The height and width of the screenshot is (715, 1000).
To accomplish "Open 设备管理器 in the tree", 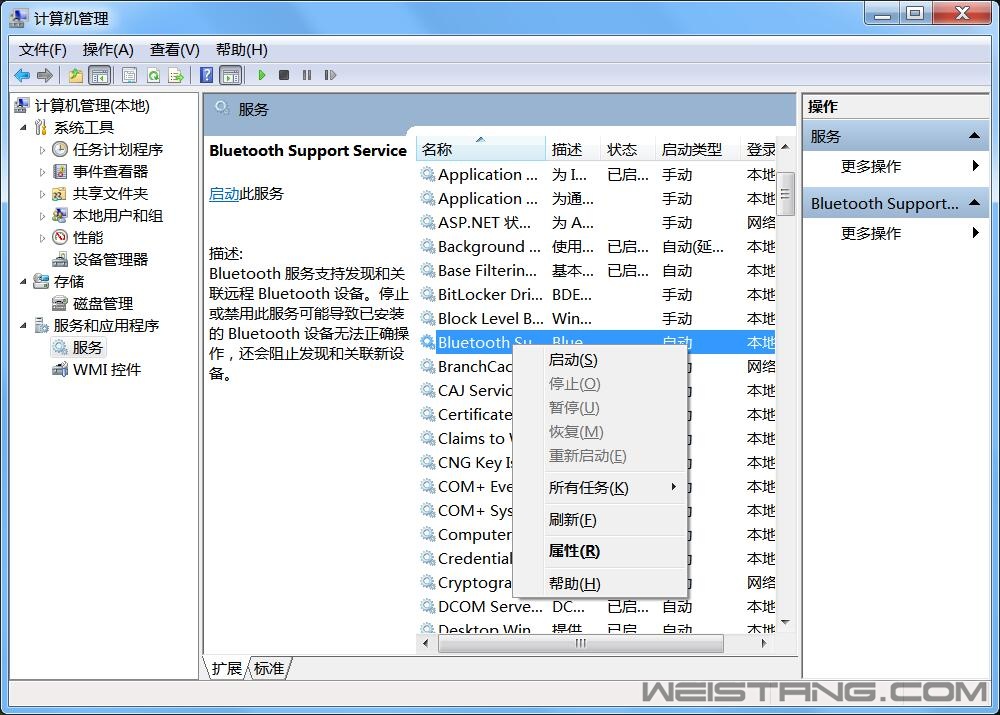I will pos(110,260).
